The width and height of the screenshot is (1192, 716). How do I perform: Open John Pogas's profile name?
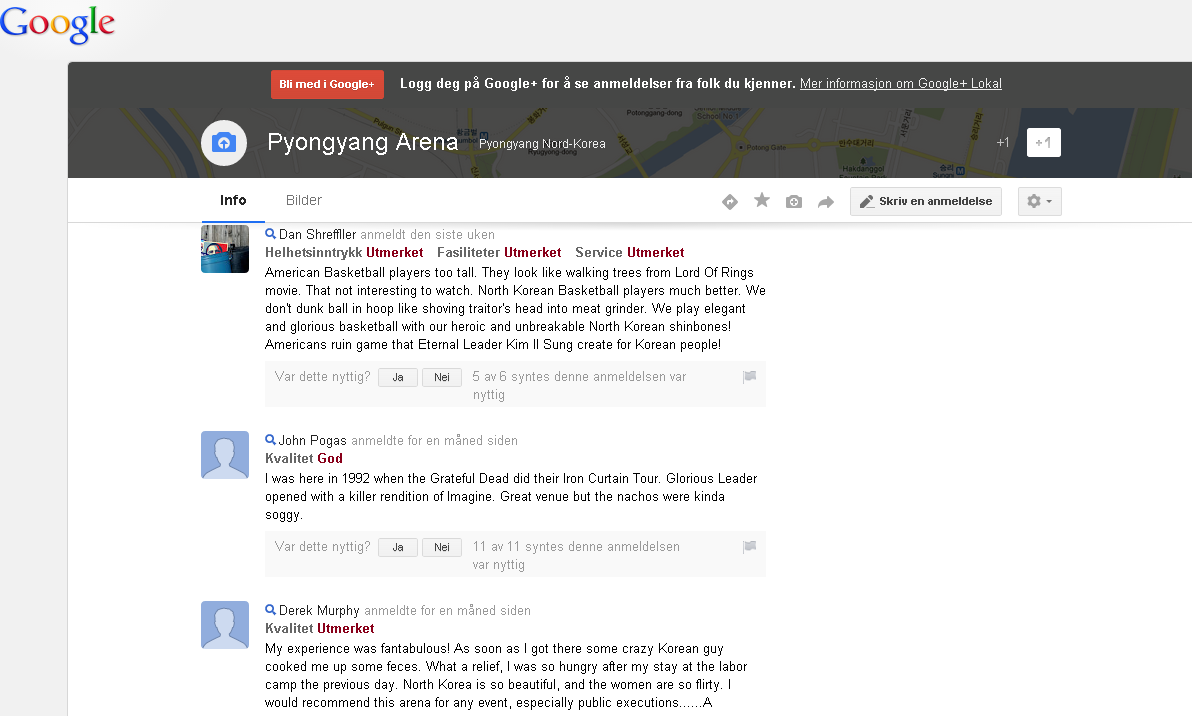pos(312,441)
